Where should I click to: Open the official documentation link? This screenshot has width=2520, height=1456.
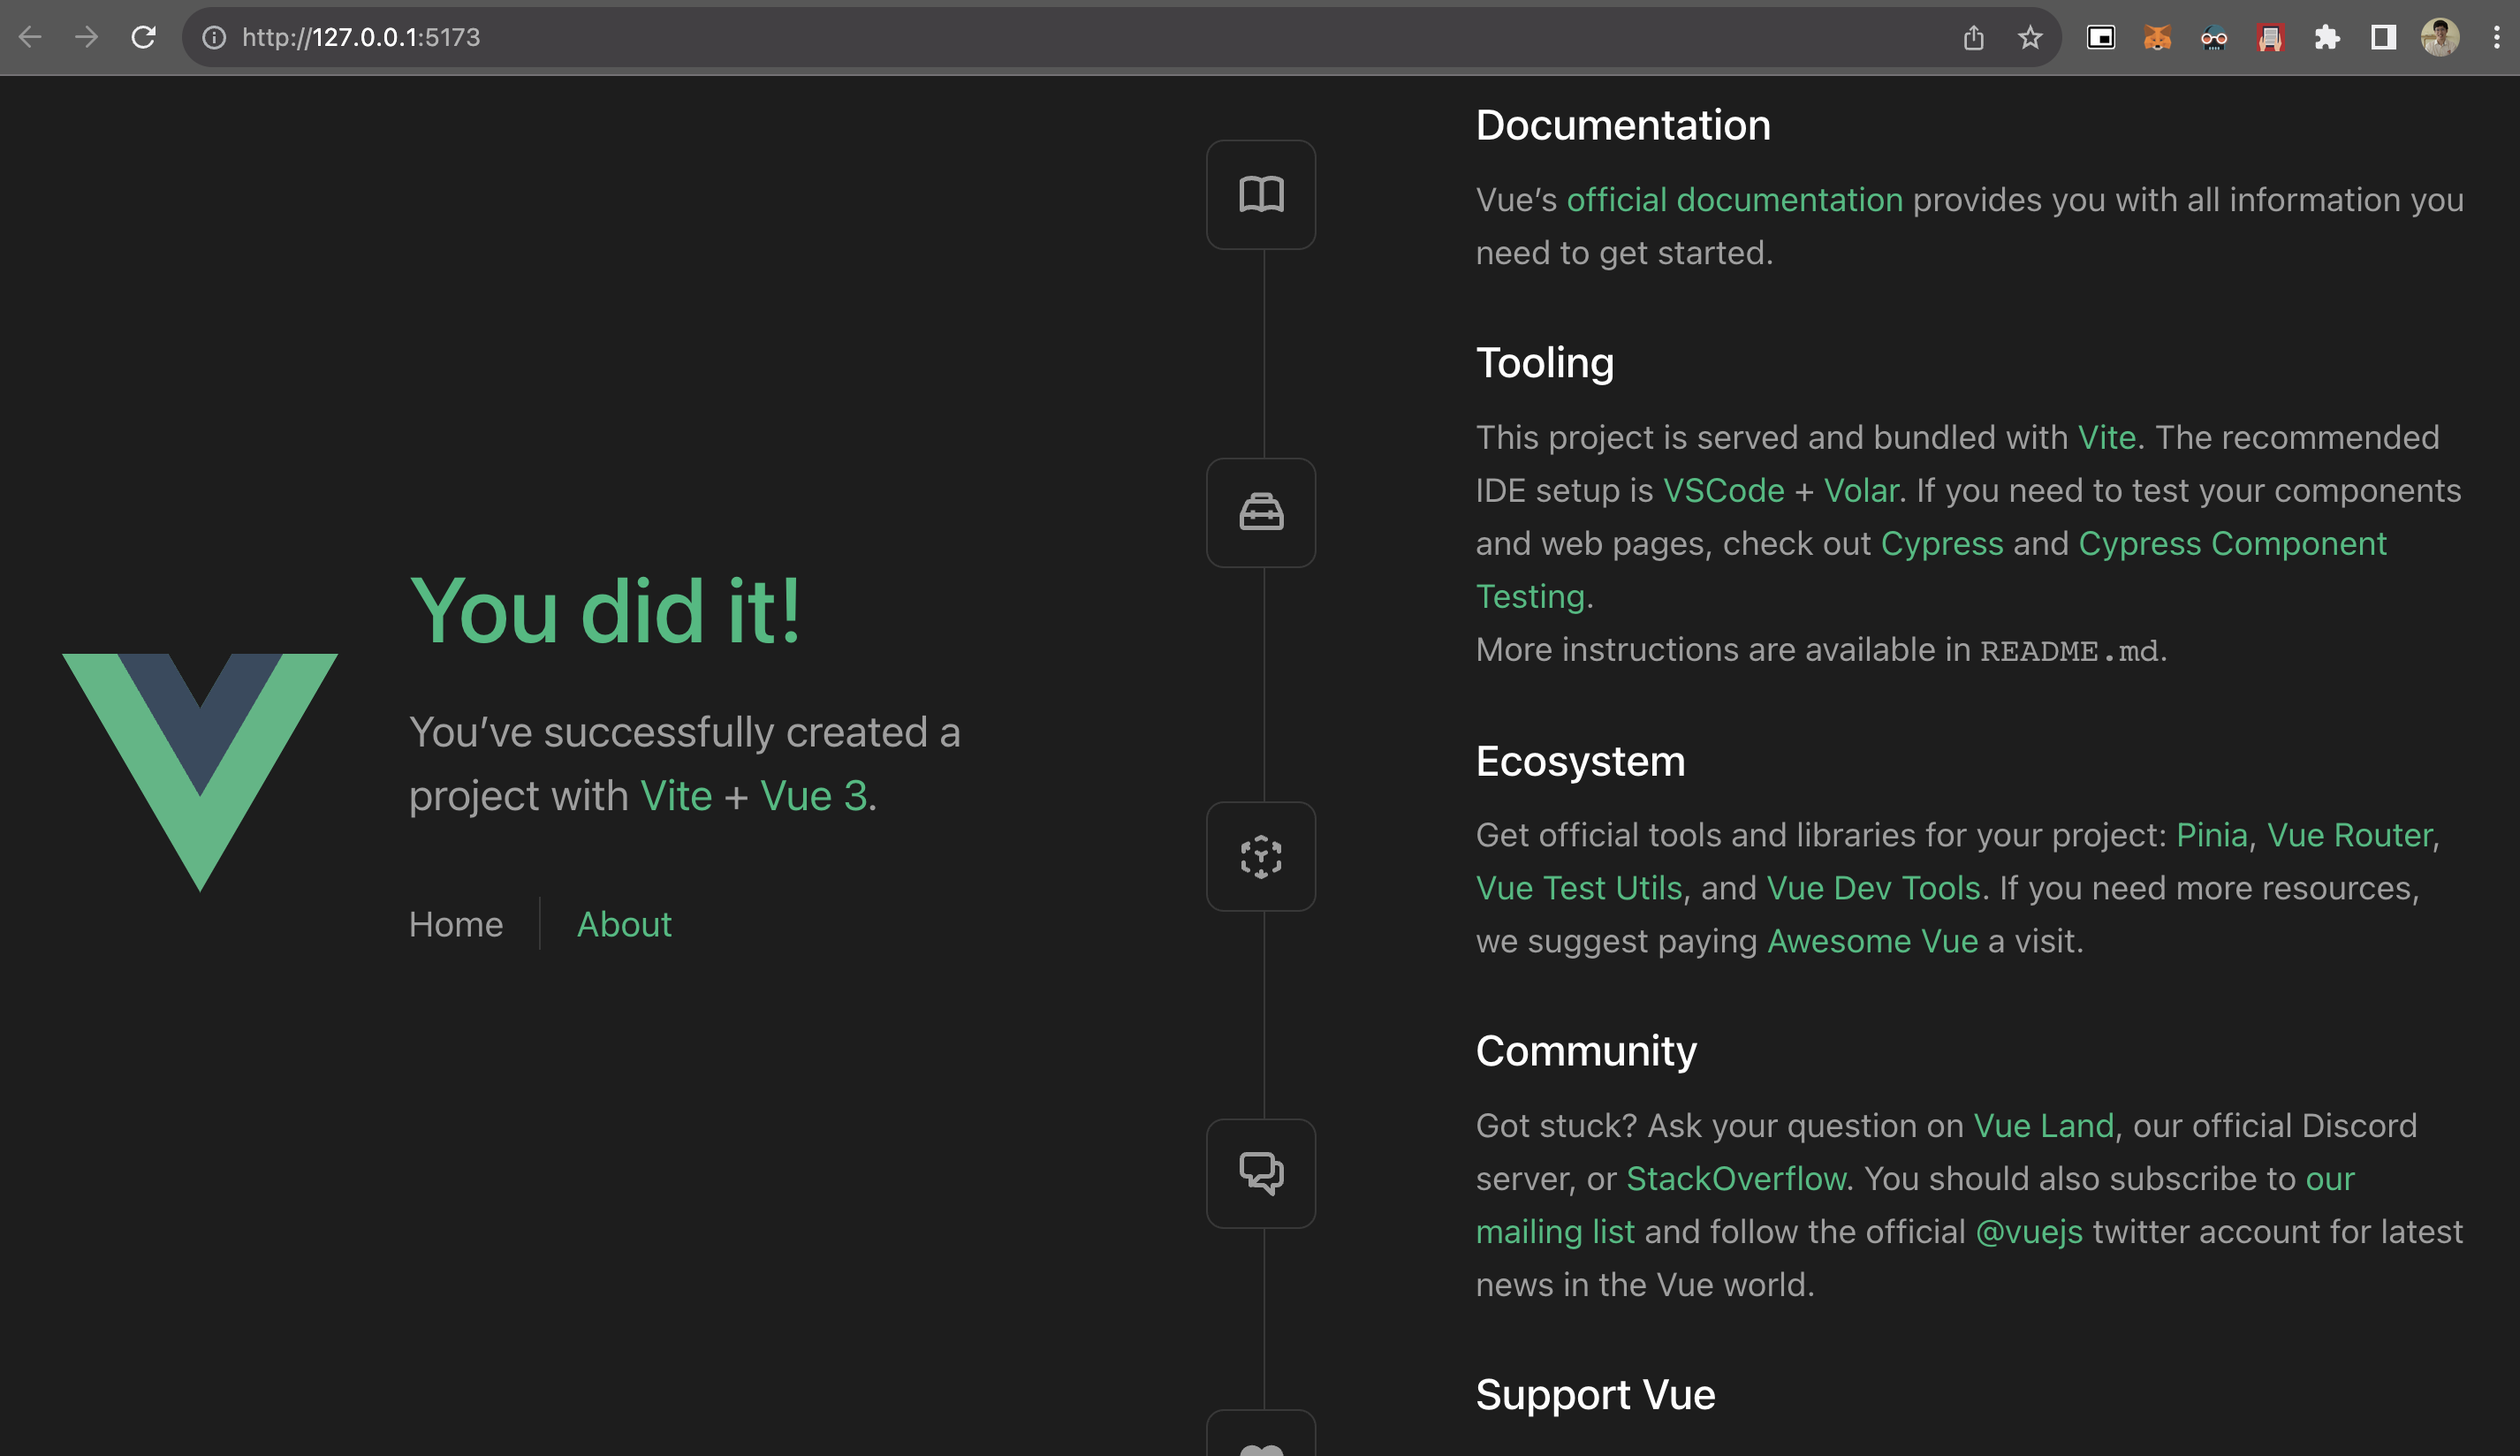click(x=1735, y=200)
